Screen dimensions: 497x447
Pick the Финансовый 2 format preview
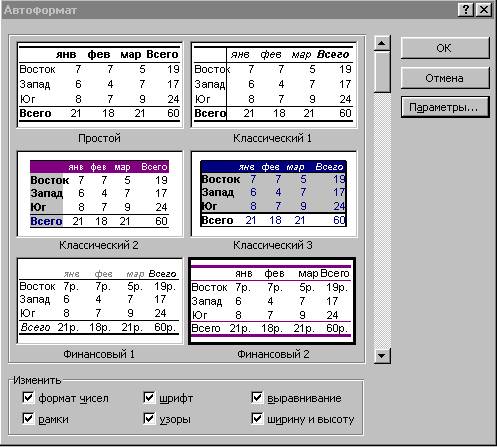pos(272,301)
